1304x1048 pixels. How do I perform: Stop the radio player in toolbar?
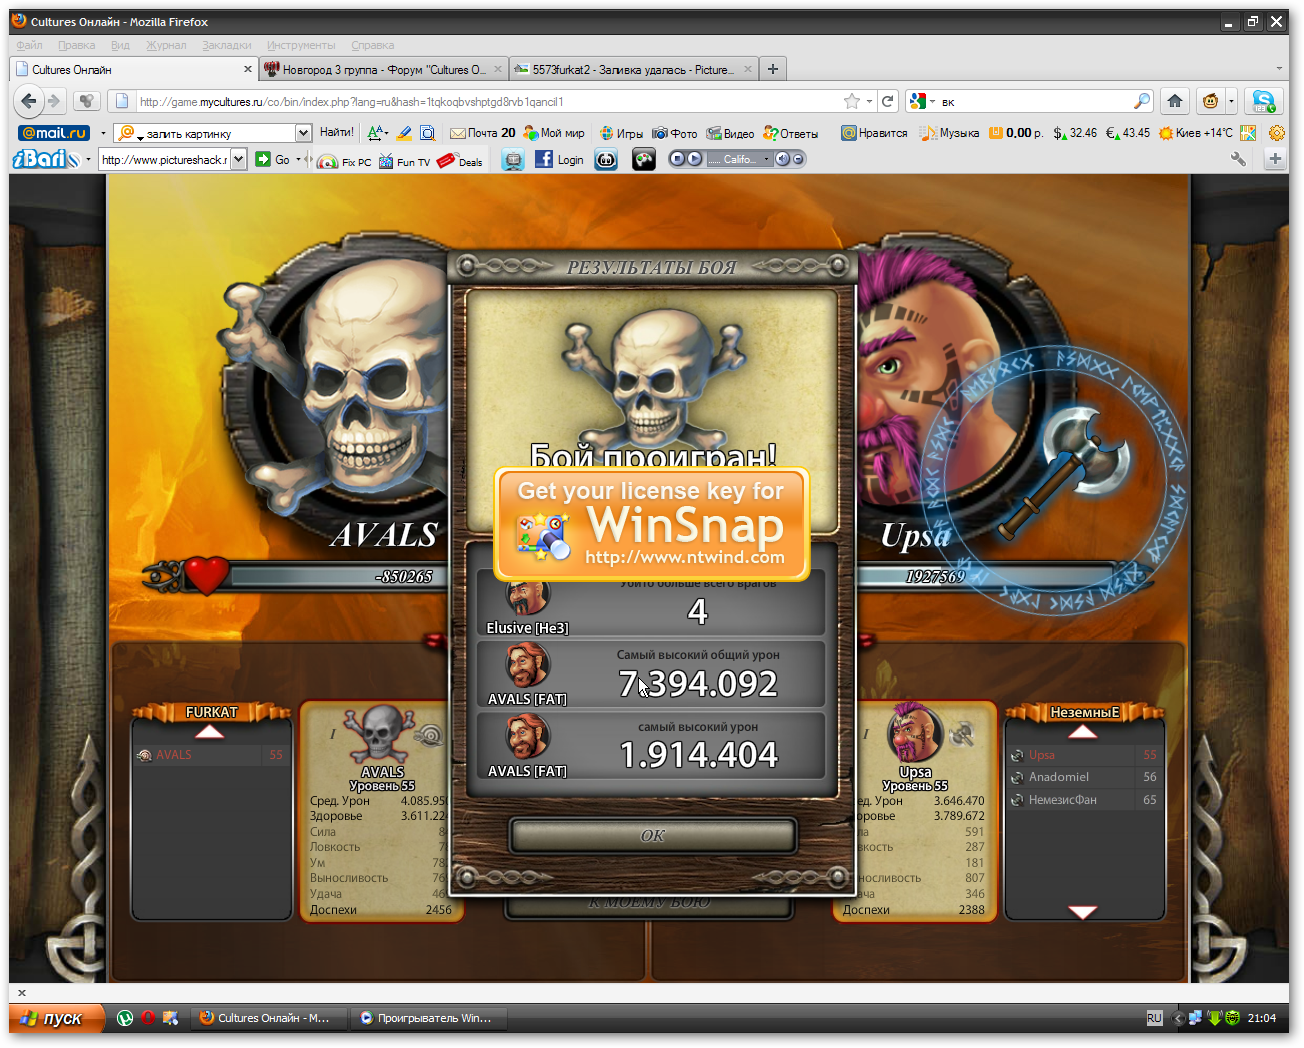(x=678, y=159)
